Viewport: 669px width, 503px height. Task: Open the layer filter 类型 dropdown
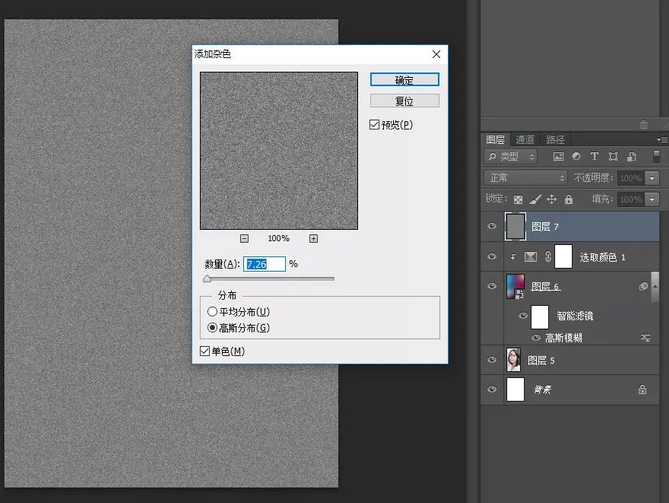tap(511, 157)
